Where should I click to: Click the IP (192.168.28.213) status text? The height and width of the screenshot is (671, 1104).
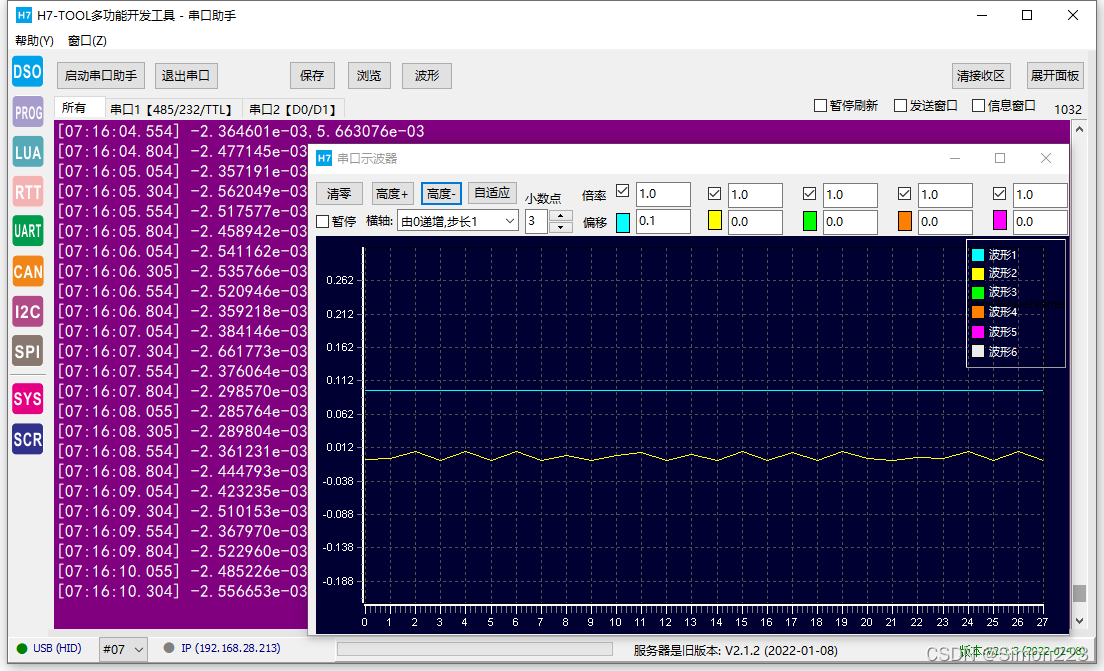[x=231, y=648]
